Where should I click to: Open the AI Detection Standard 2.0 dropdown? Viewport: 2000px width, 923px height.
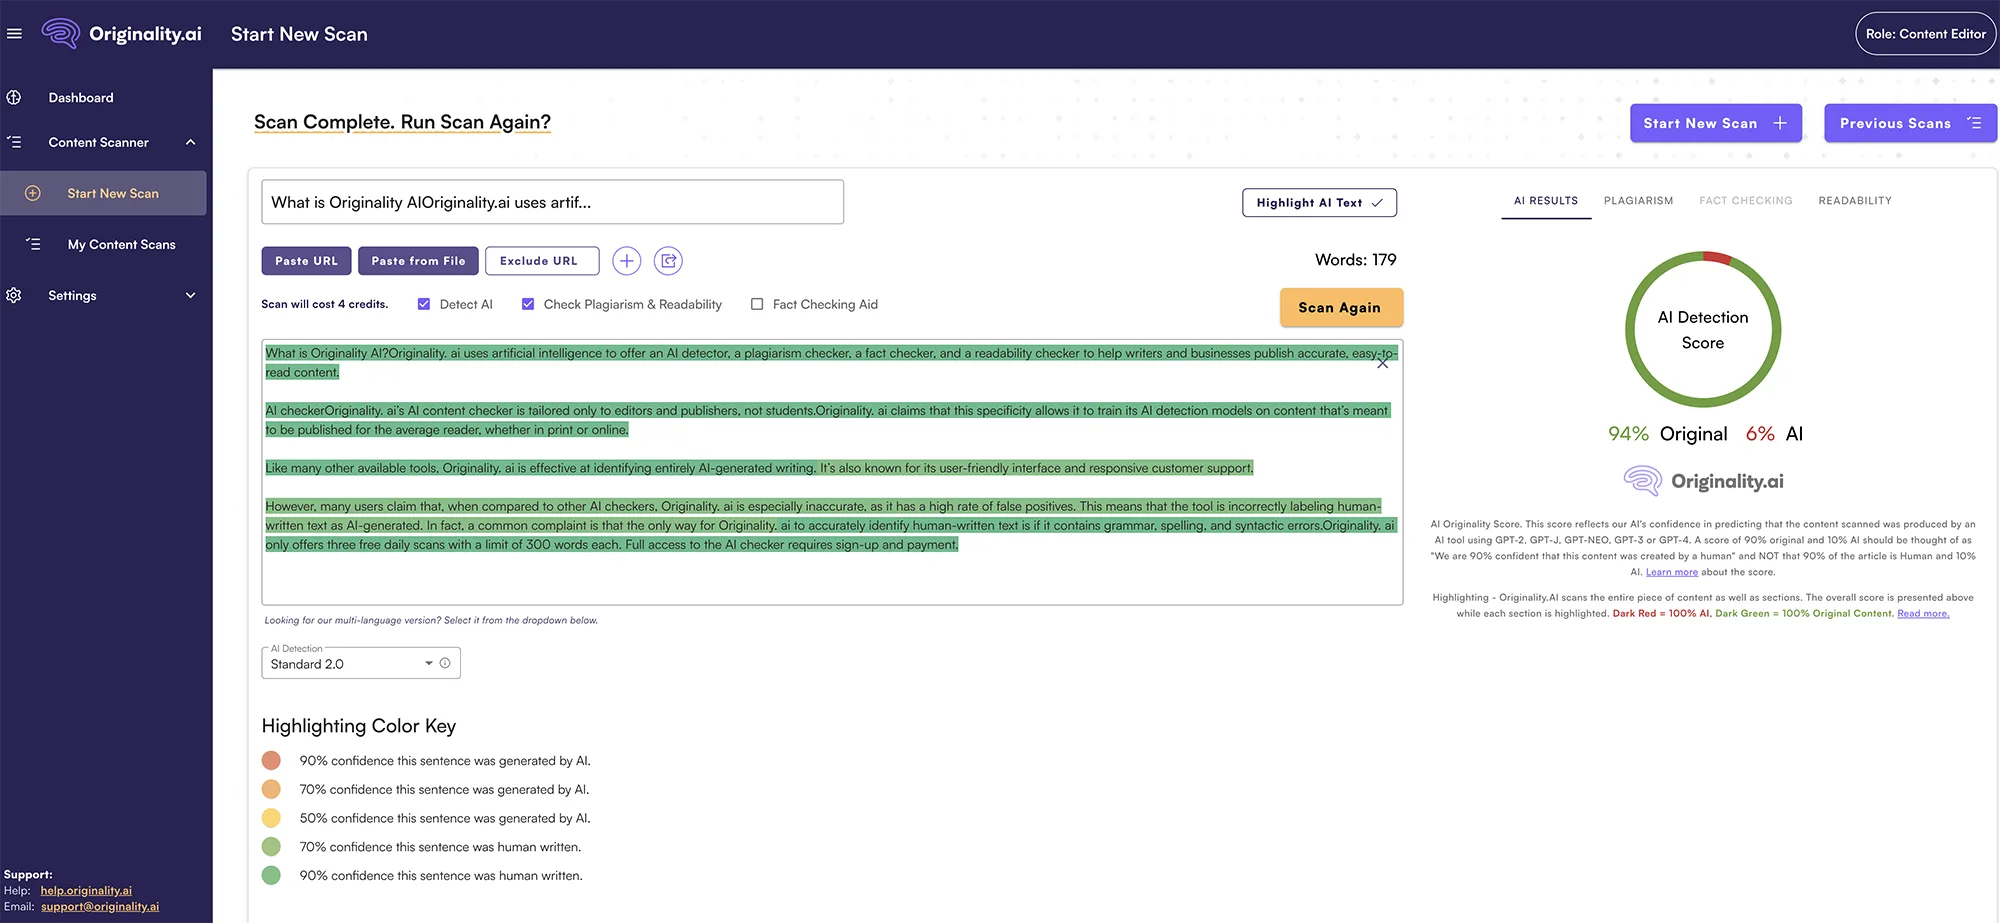(361, 663)
